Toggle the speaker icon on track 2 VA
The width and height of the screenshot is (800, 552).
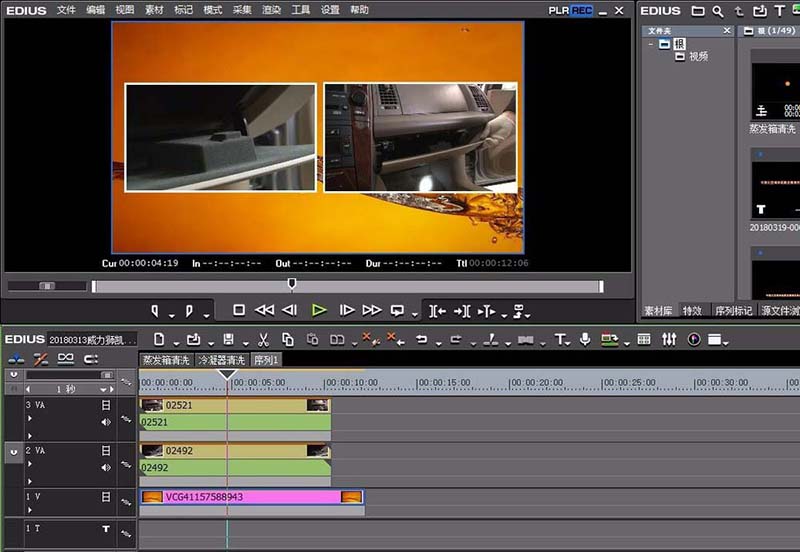(106, 467)
